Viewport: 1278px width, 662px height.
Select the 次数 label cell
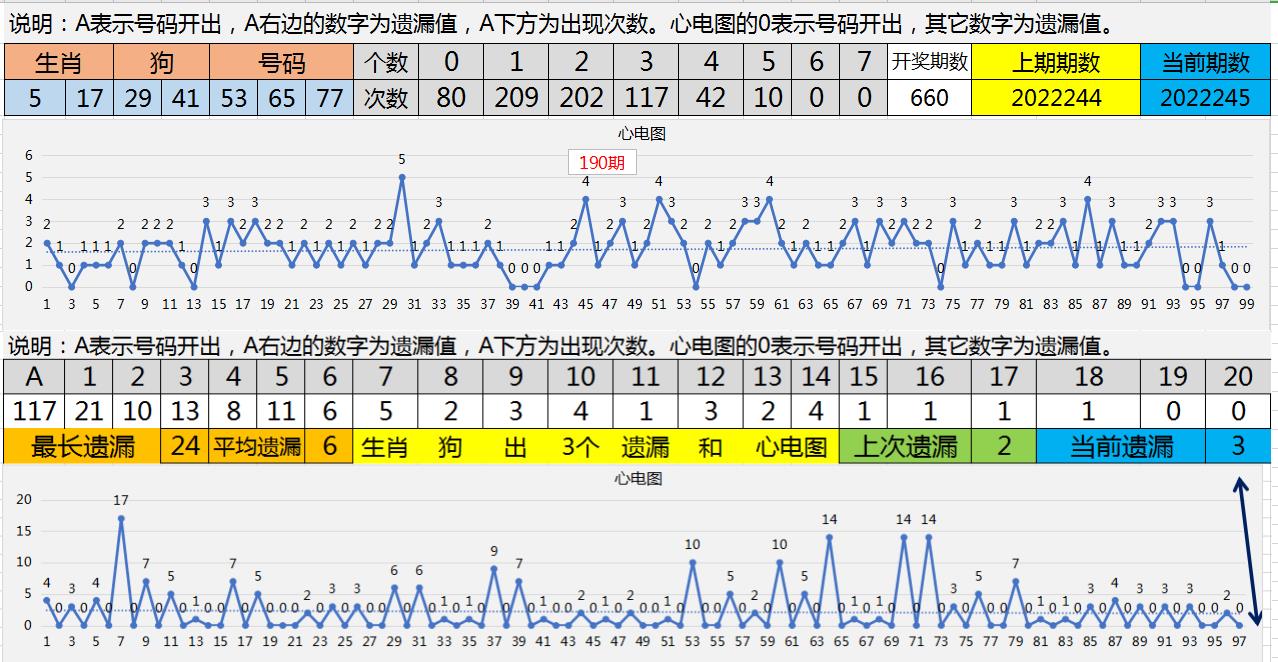click(x=385, y=98)
